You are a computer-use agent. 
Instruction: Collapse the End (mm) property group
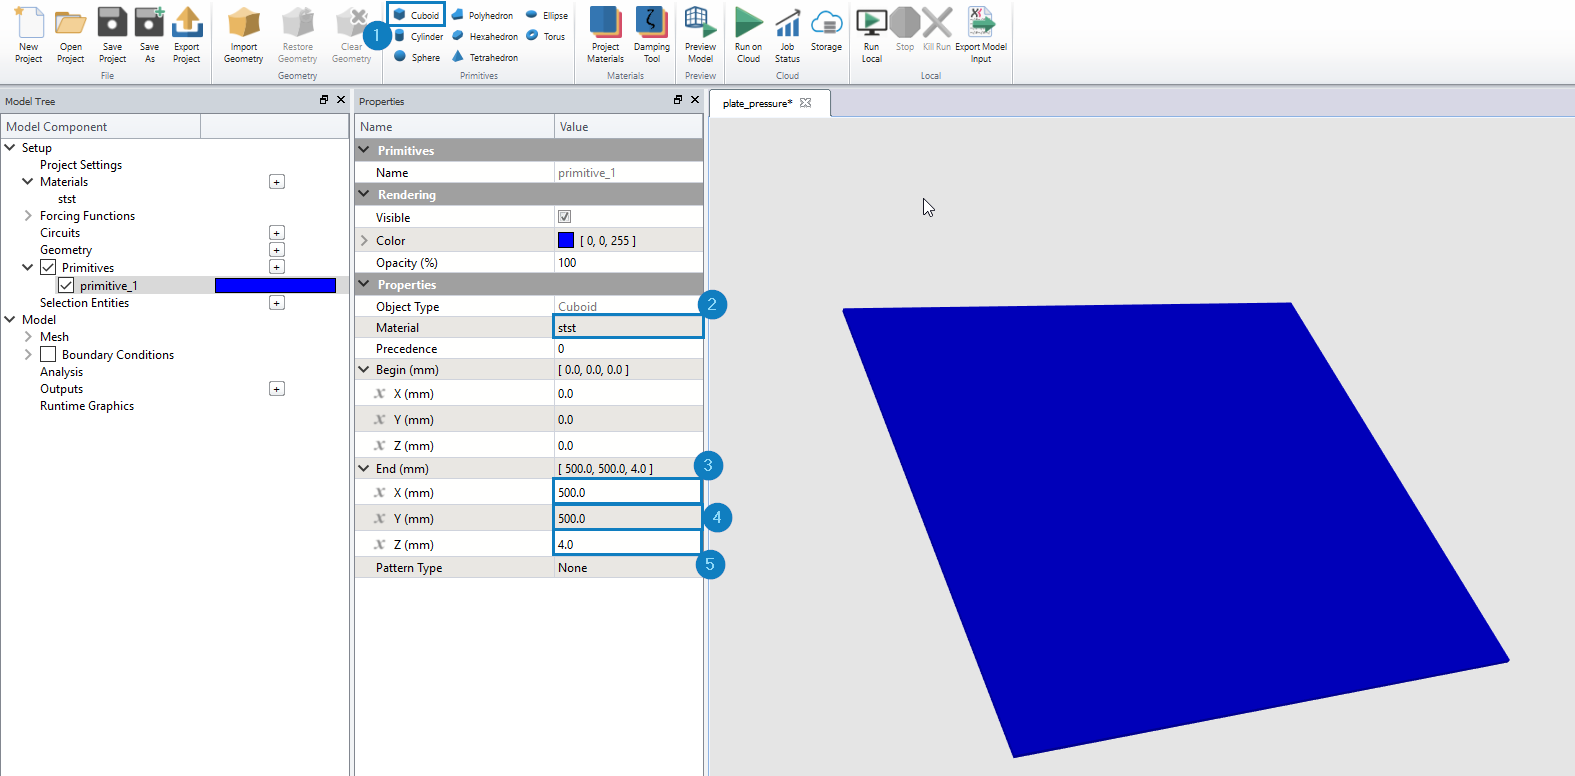coord(364,468)
